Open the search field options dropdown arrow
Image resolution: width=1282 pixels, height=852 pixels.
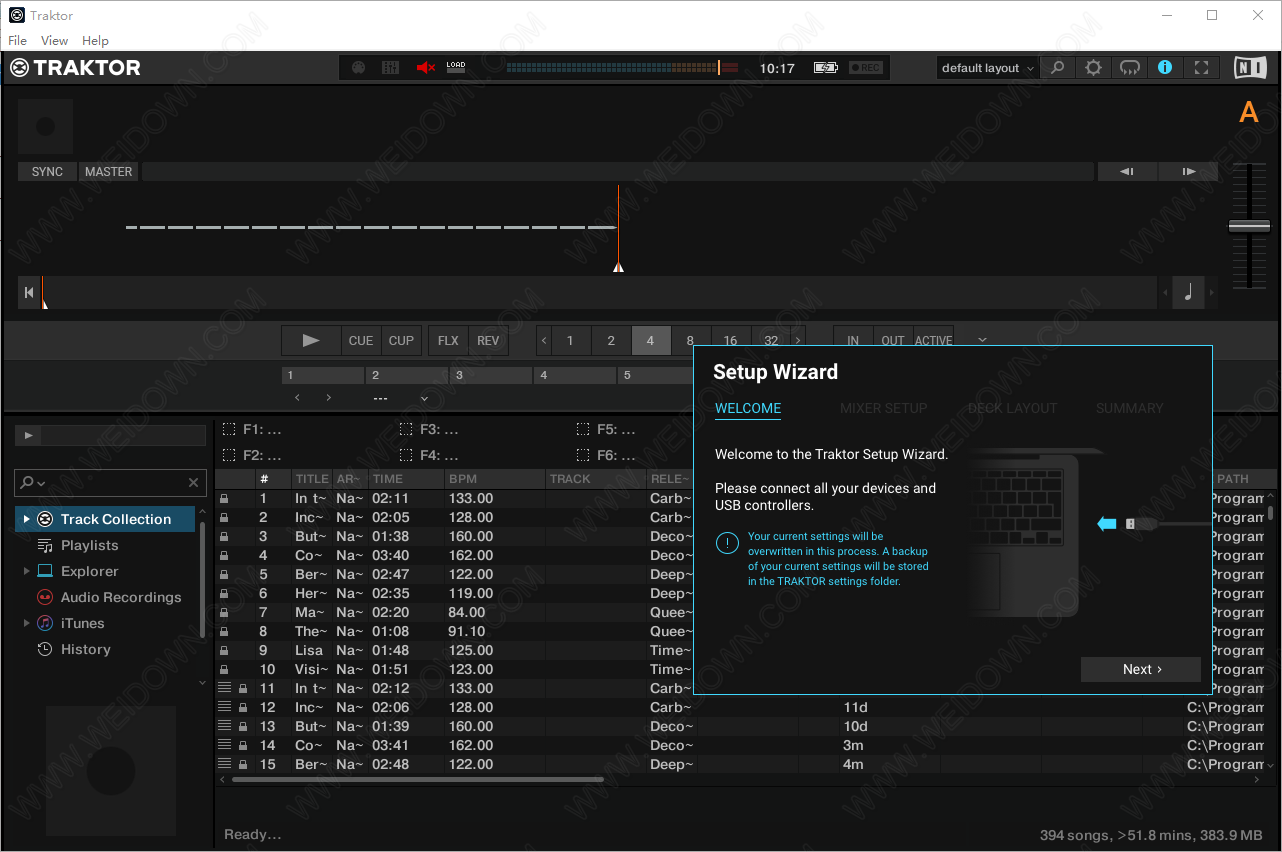[42, 483]
